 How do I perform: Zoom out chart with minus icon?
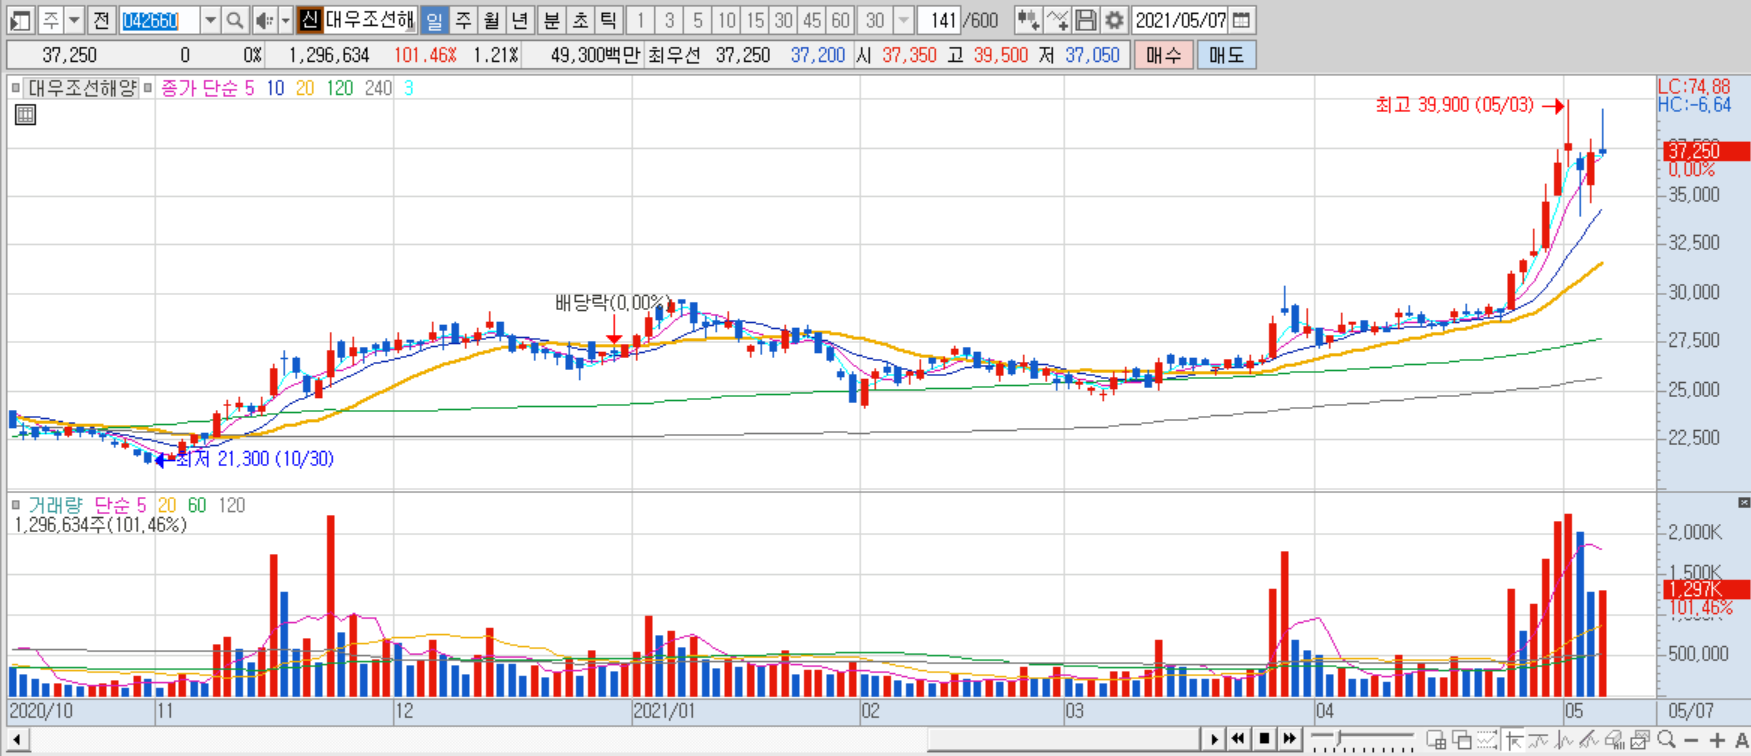(1691, 740)
